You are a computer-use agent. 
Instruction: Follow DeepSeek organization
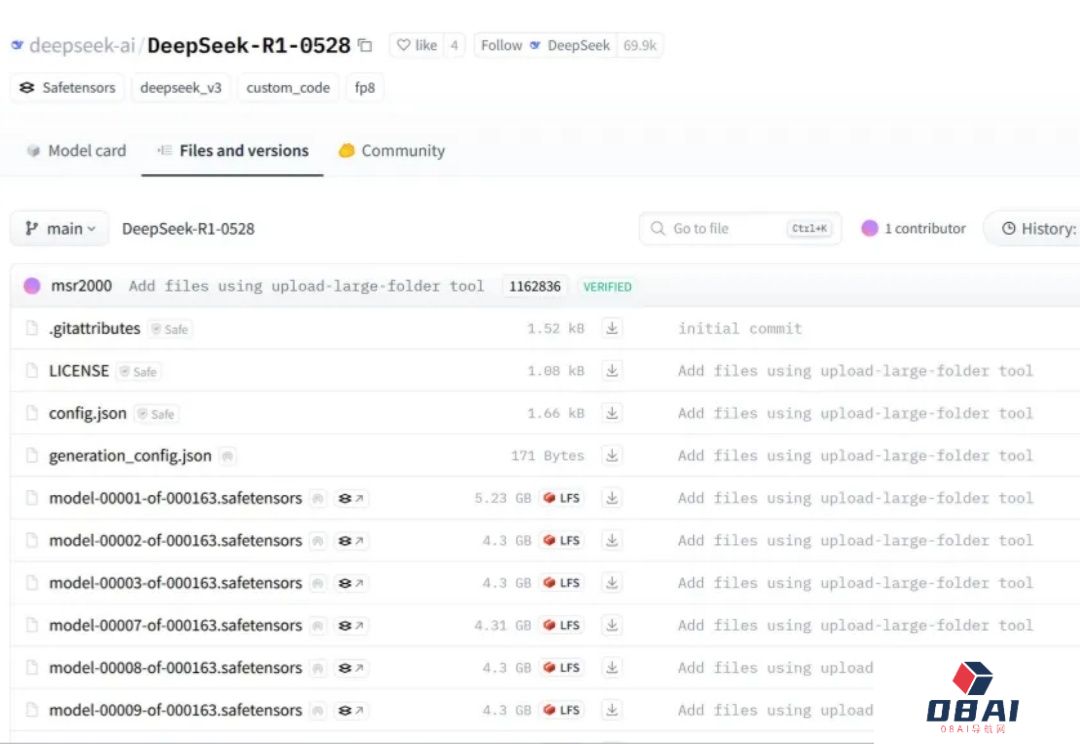(545, 45)
